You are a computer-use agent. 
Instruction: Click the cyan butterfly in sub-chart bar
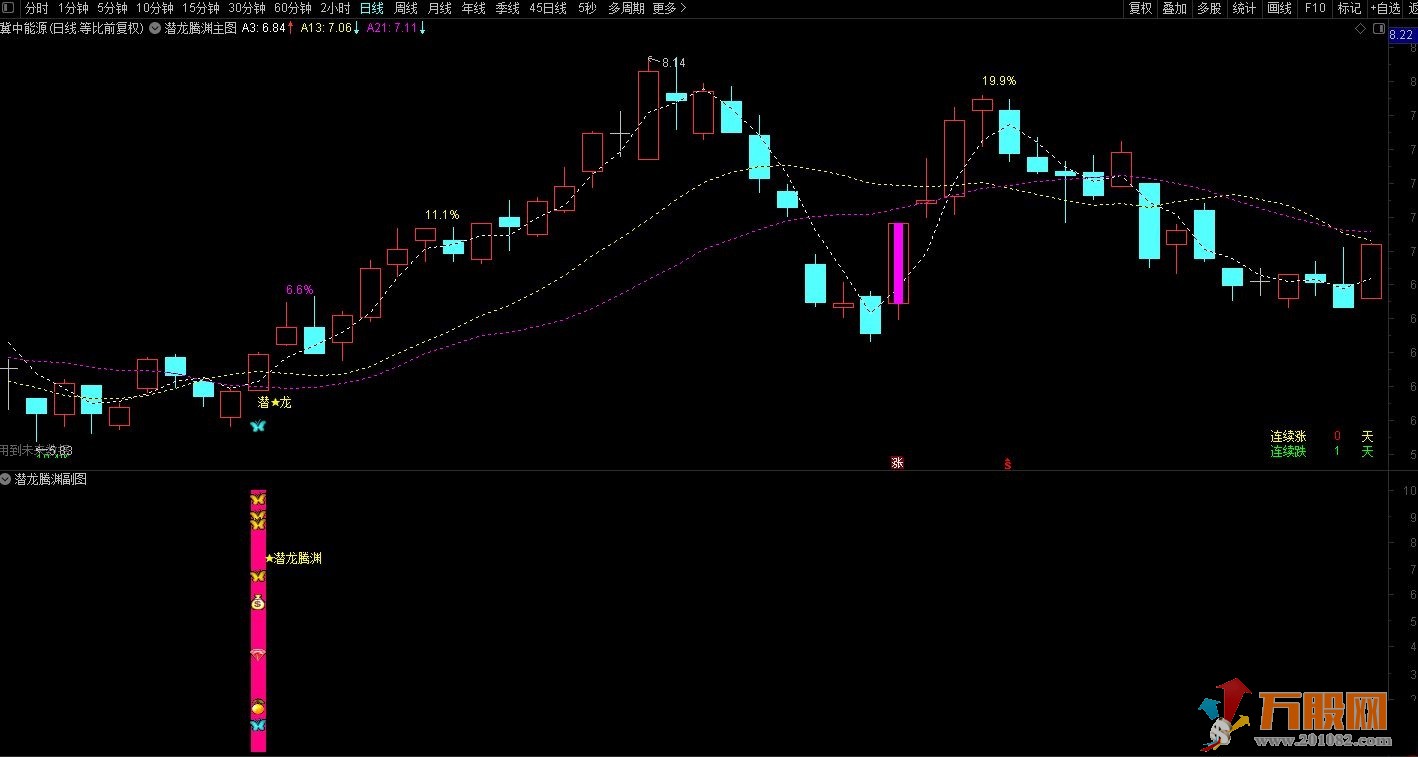pyautogui.click(x=258, y=725)
